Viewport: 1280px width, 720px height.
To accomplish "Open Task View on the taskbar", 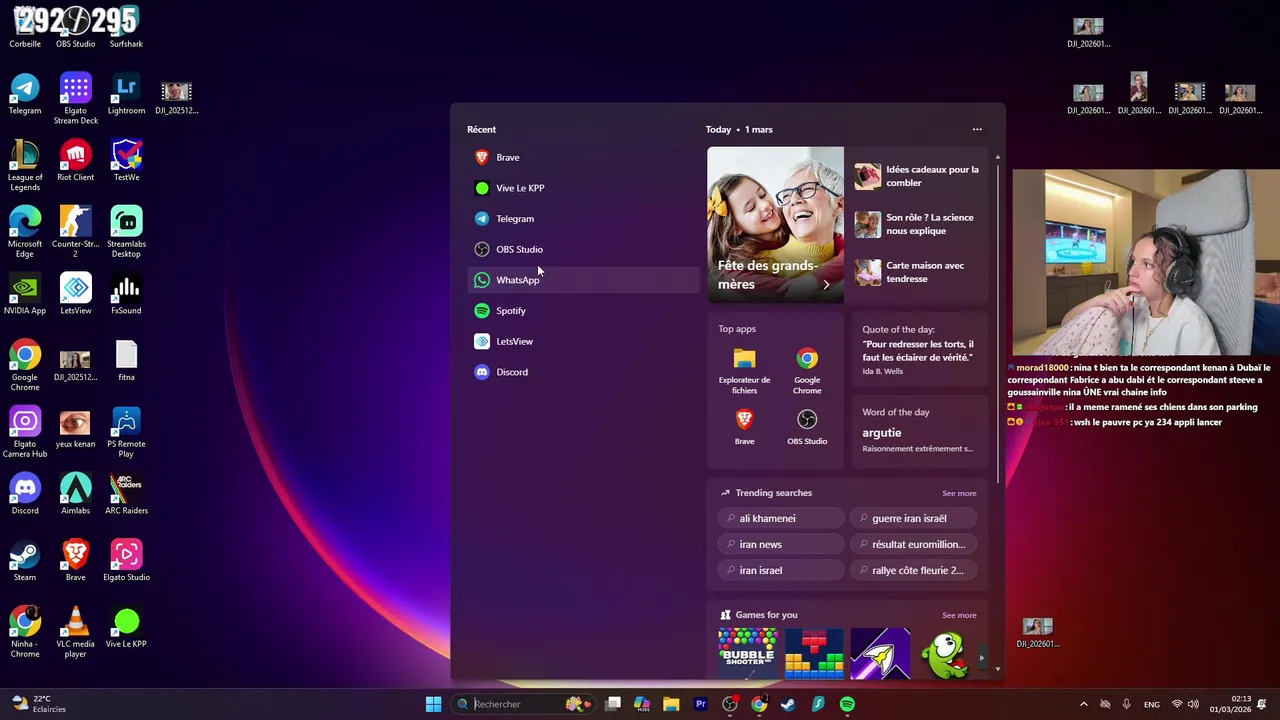I will point(613,704).
